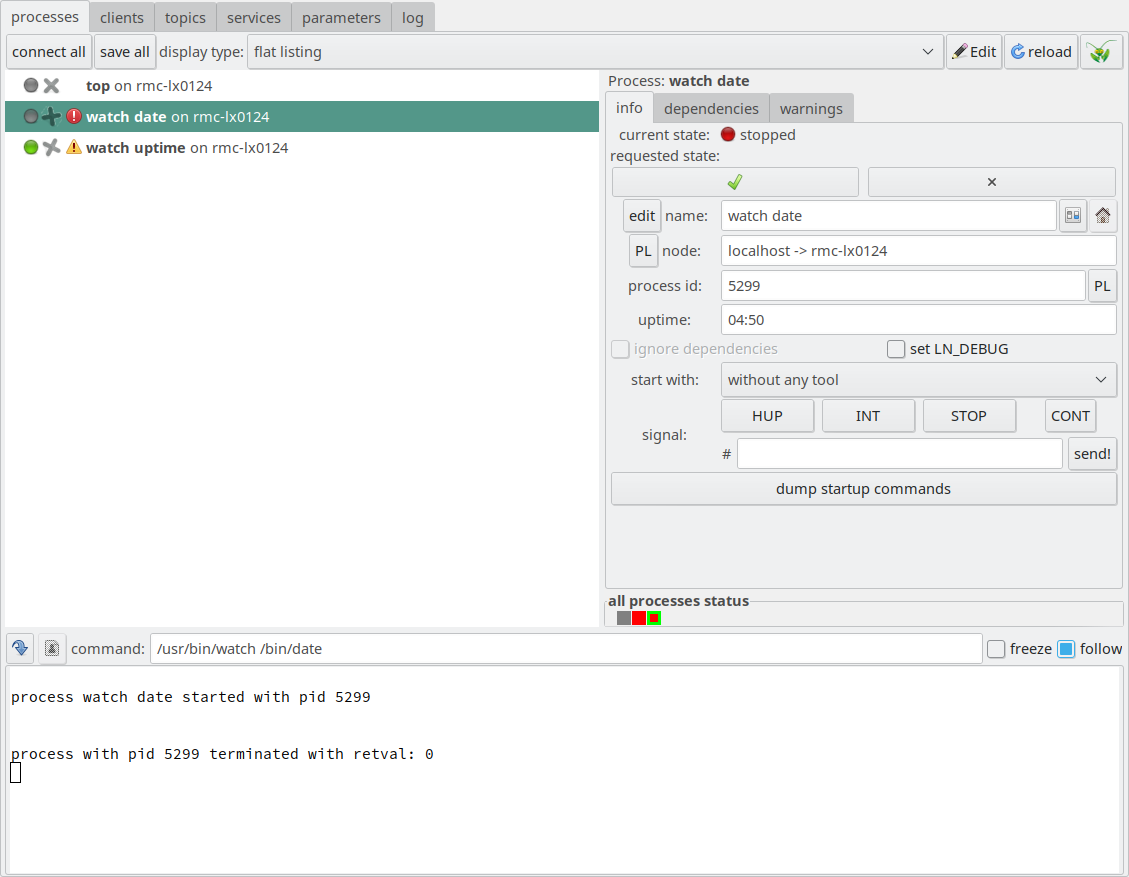Open the warnings tab
The width and height of the screenshot is (1129, 877).
coord(811,109)
